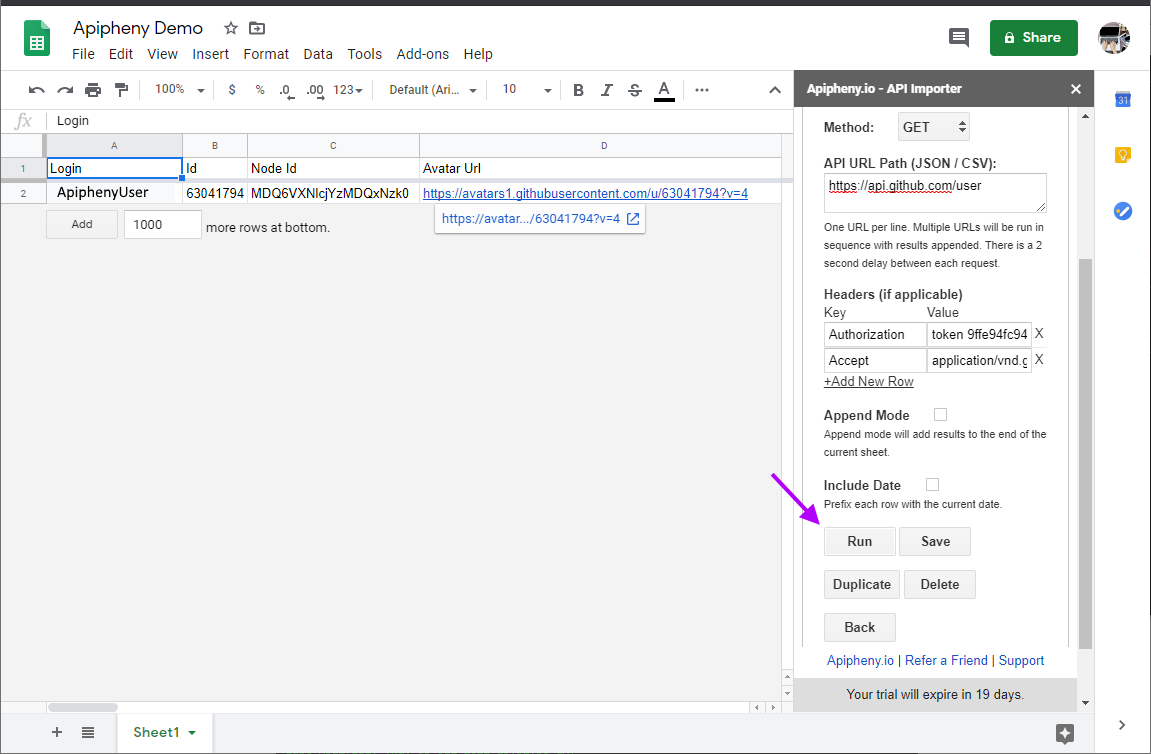Select the Paint format tool
The height and width of the screenshot is (754, 1151).
[x=121, y=90]
